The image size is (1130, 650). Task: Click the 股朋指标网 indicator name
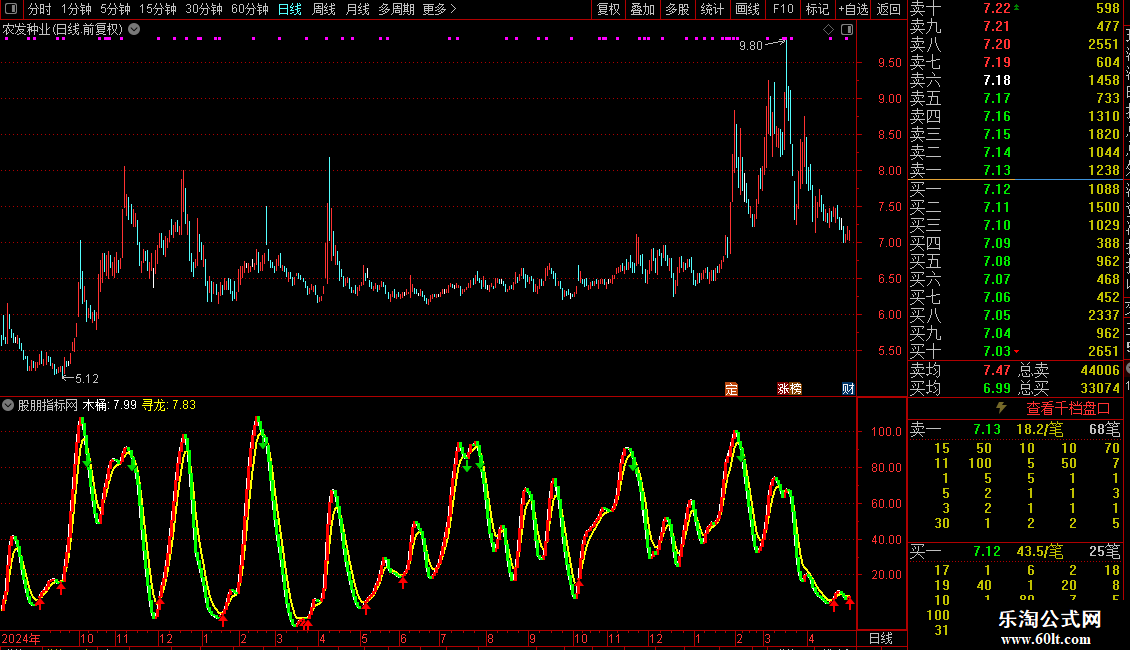[48, 405]
